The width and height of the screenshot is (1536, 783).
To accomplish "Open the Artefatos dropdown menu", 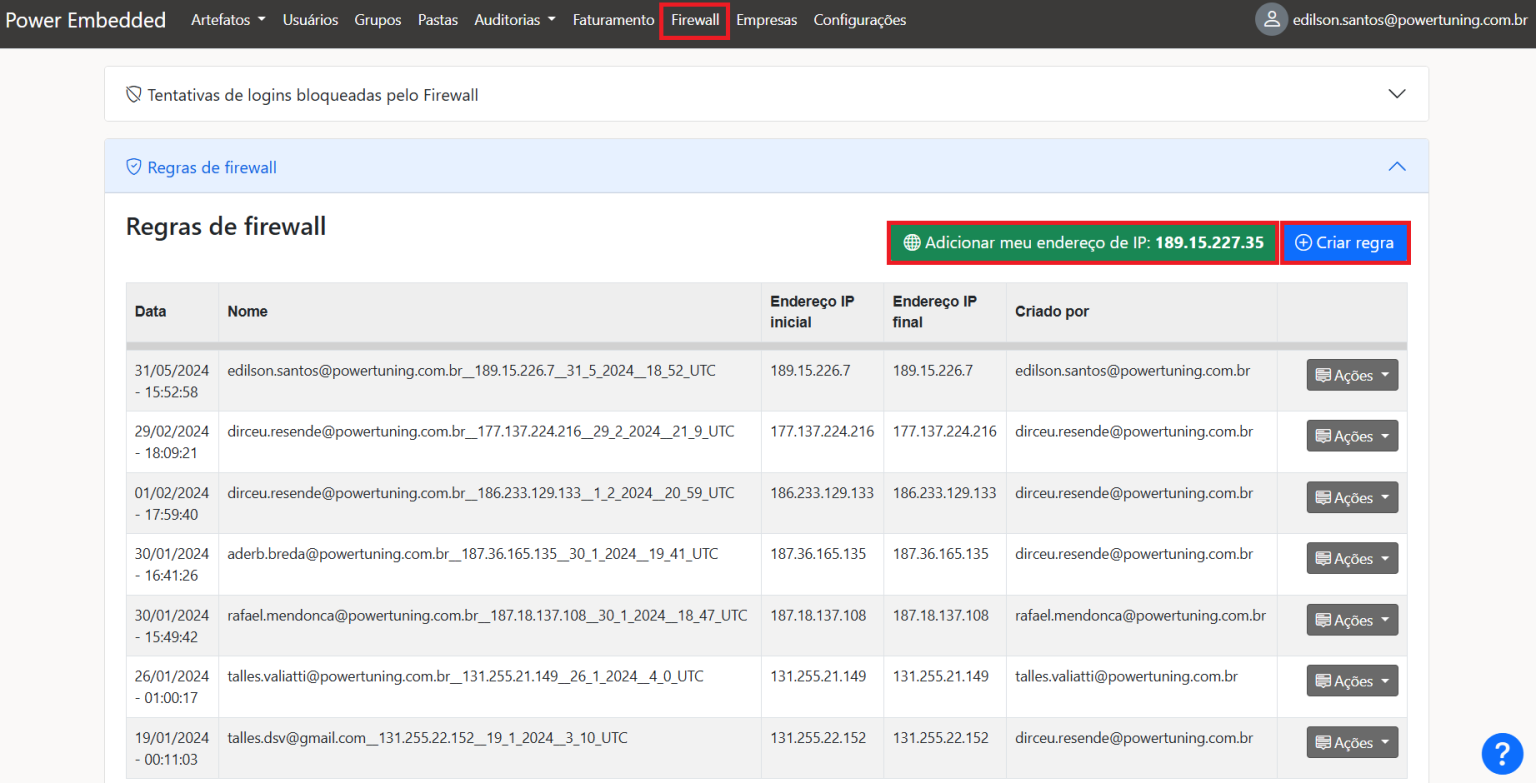I will (x=228, y=20).
